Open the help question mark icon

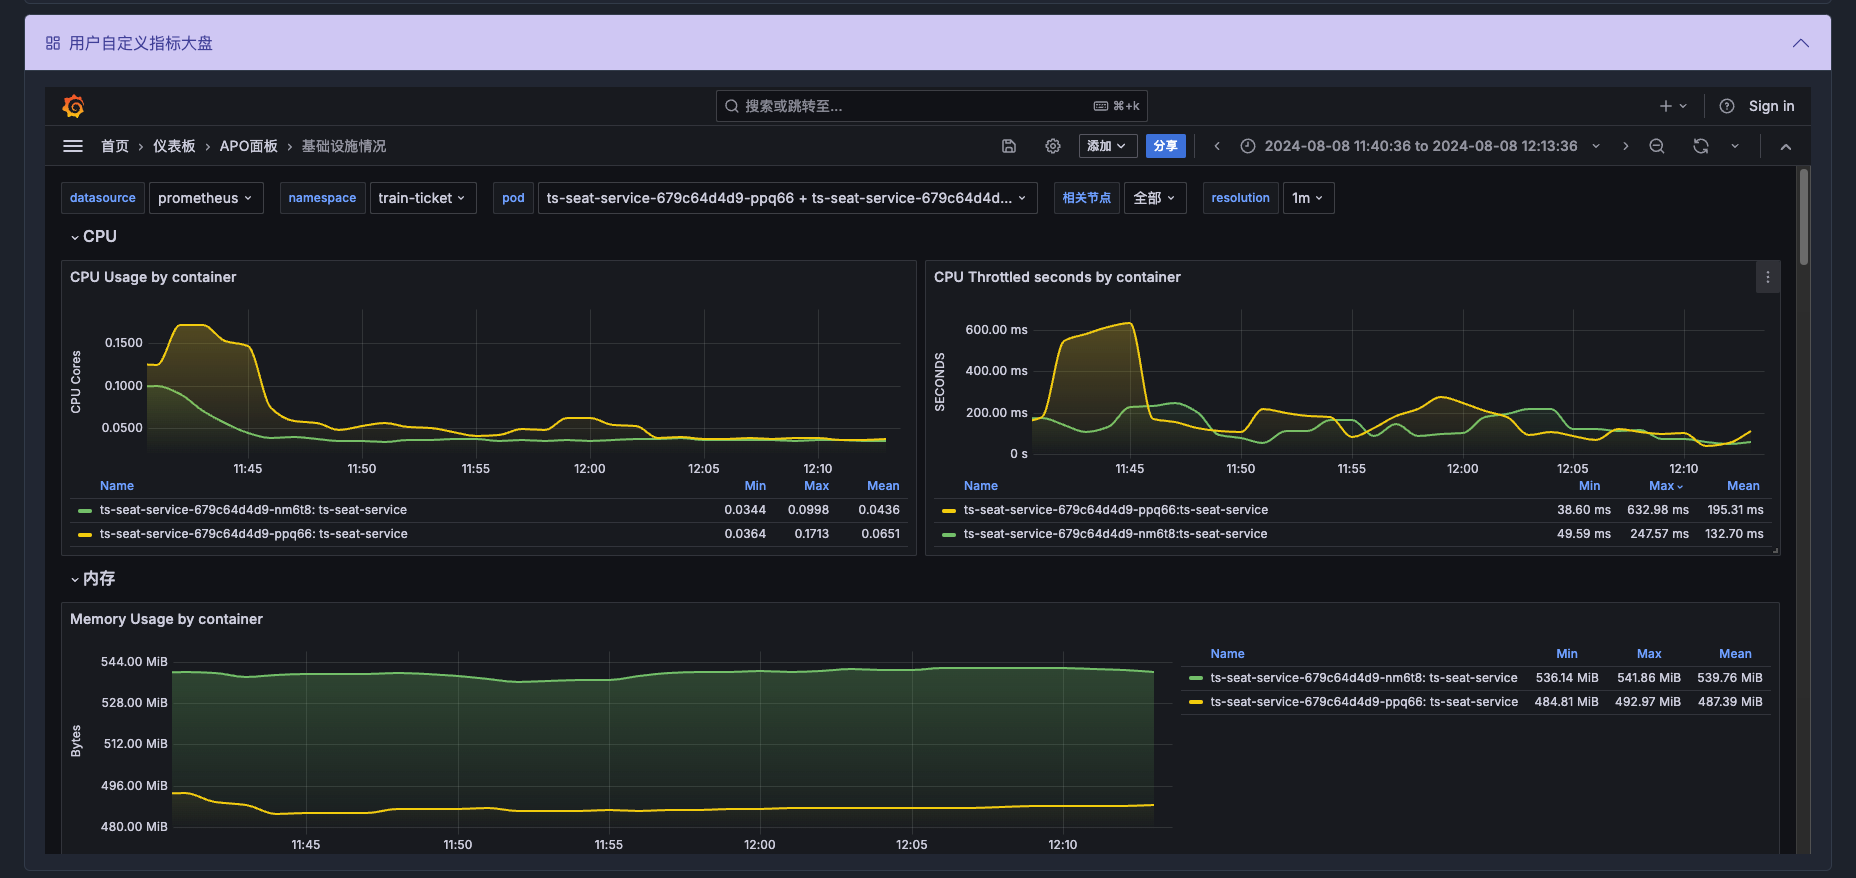click(1727, 106)
